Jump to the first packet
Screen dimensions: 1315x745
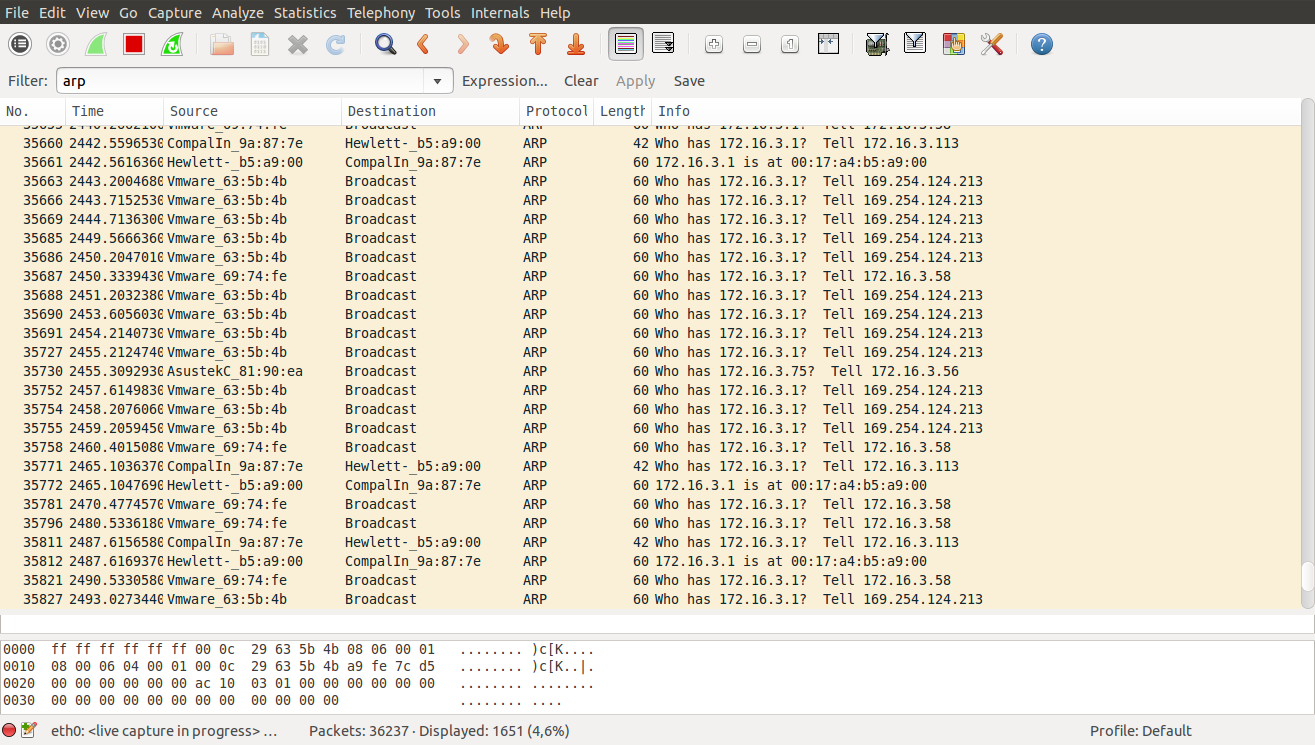pos(538,44)
